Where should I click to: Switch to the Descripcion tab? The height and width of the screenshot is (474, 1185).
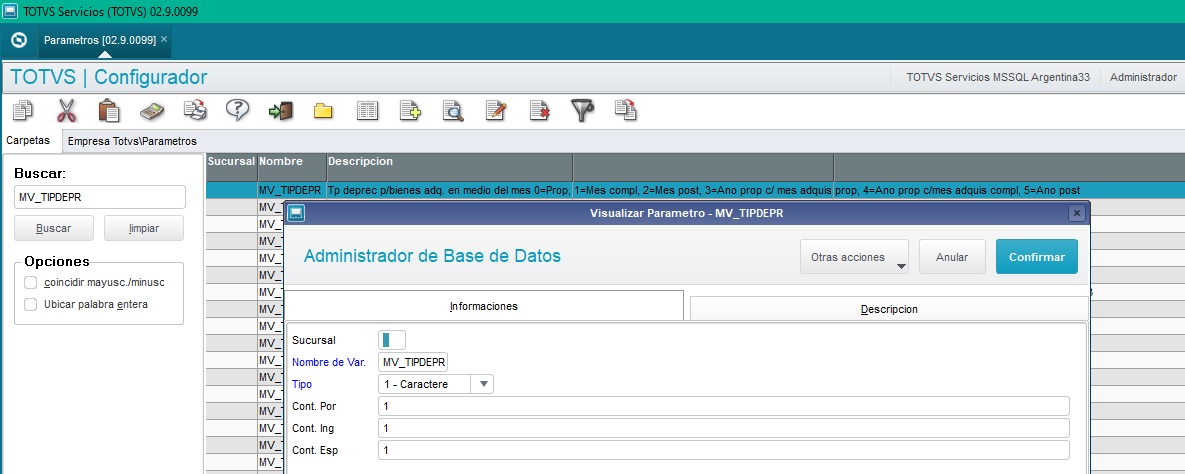click(889, 309)
